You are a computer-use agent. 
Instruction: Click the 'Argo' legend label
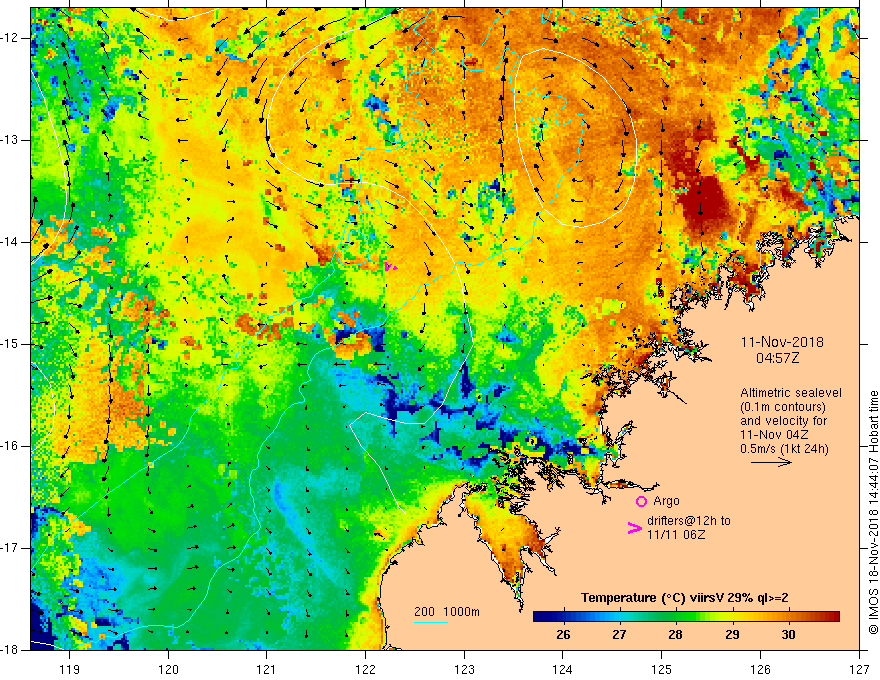(666, 501)
